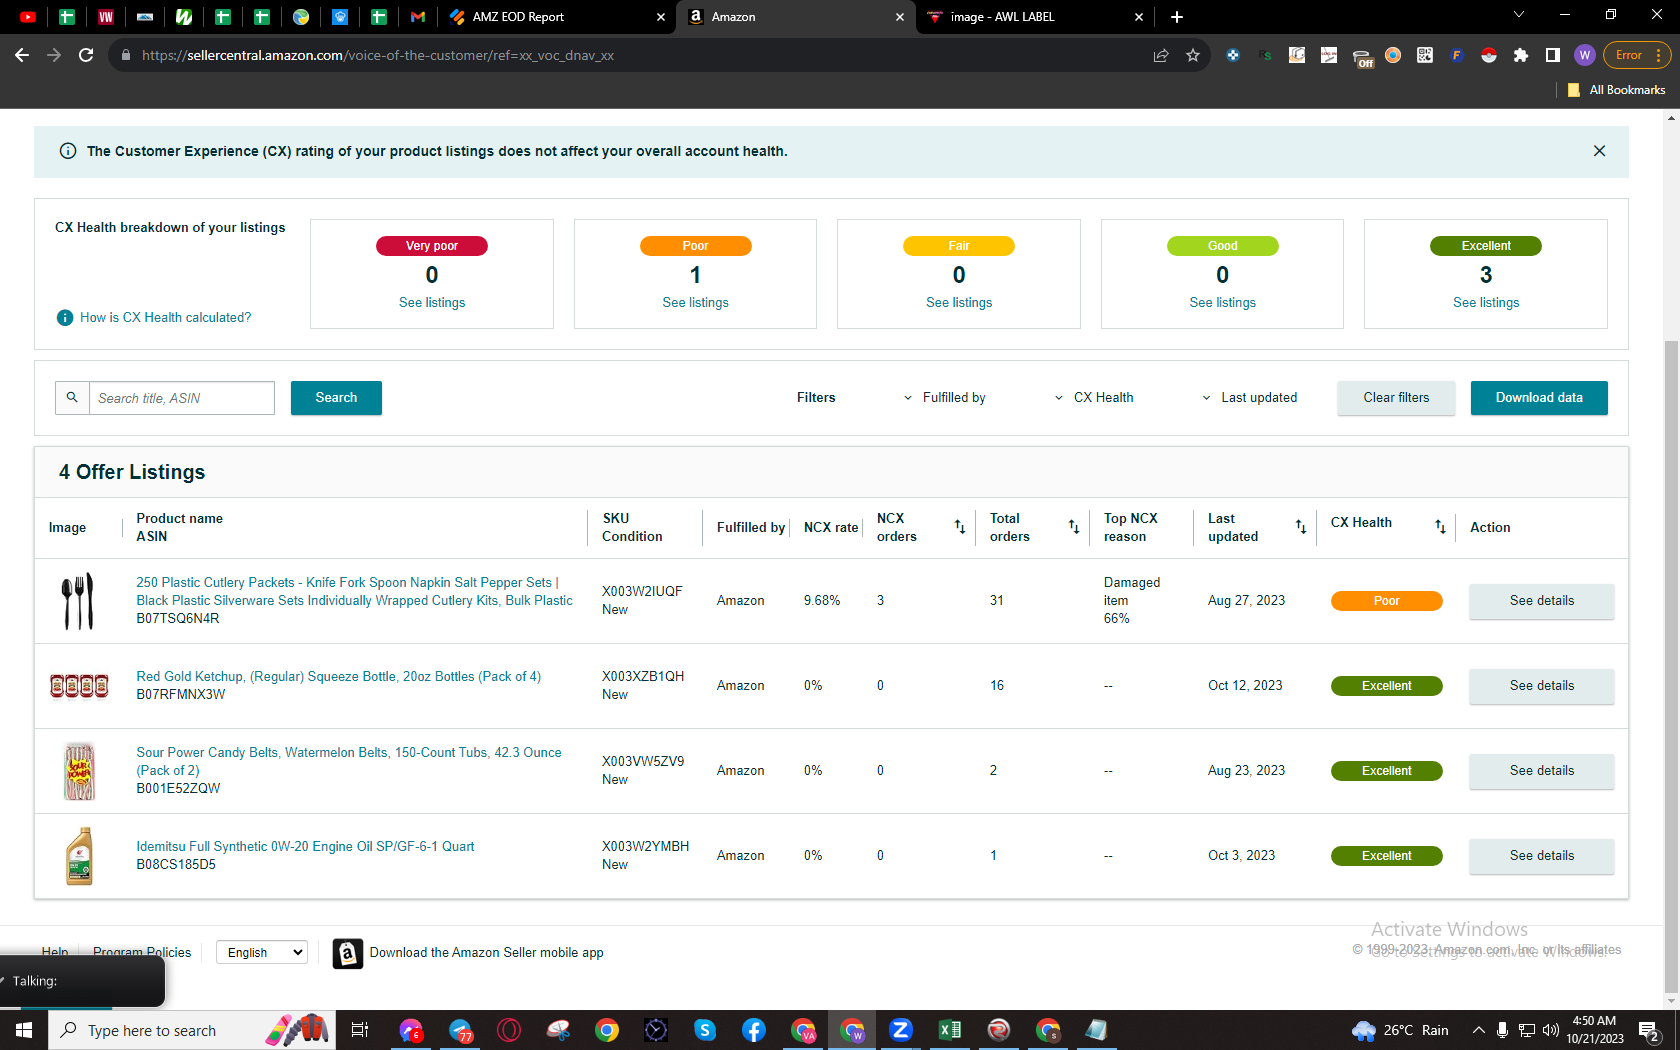Open the Idemitsu Full Synthetic Engine Oil link

tap(305, 847)
